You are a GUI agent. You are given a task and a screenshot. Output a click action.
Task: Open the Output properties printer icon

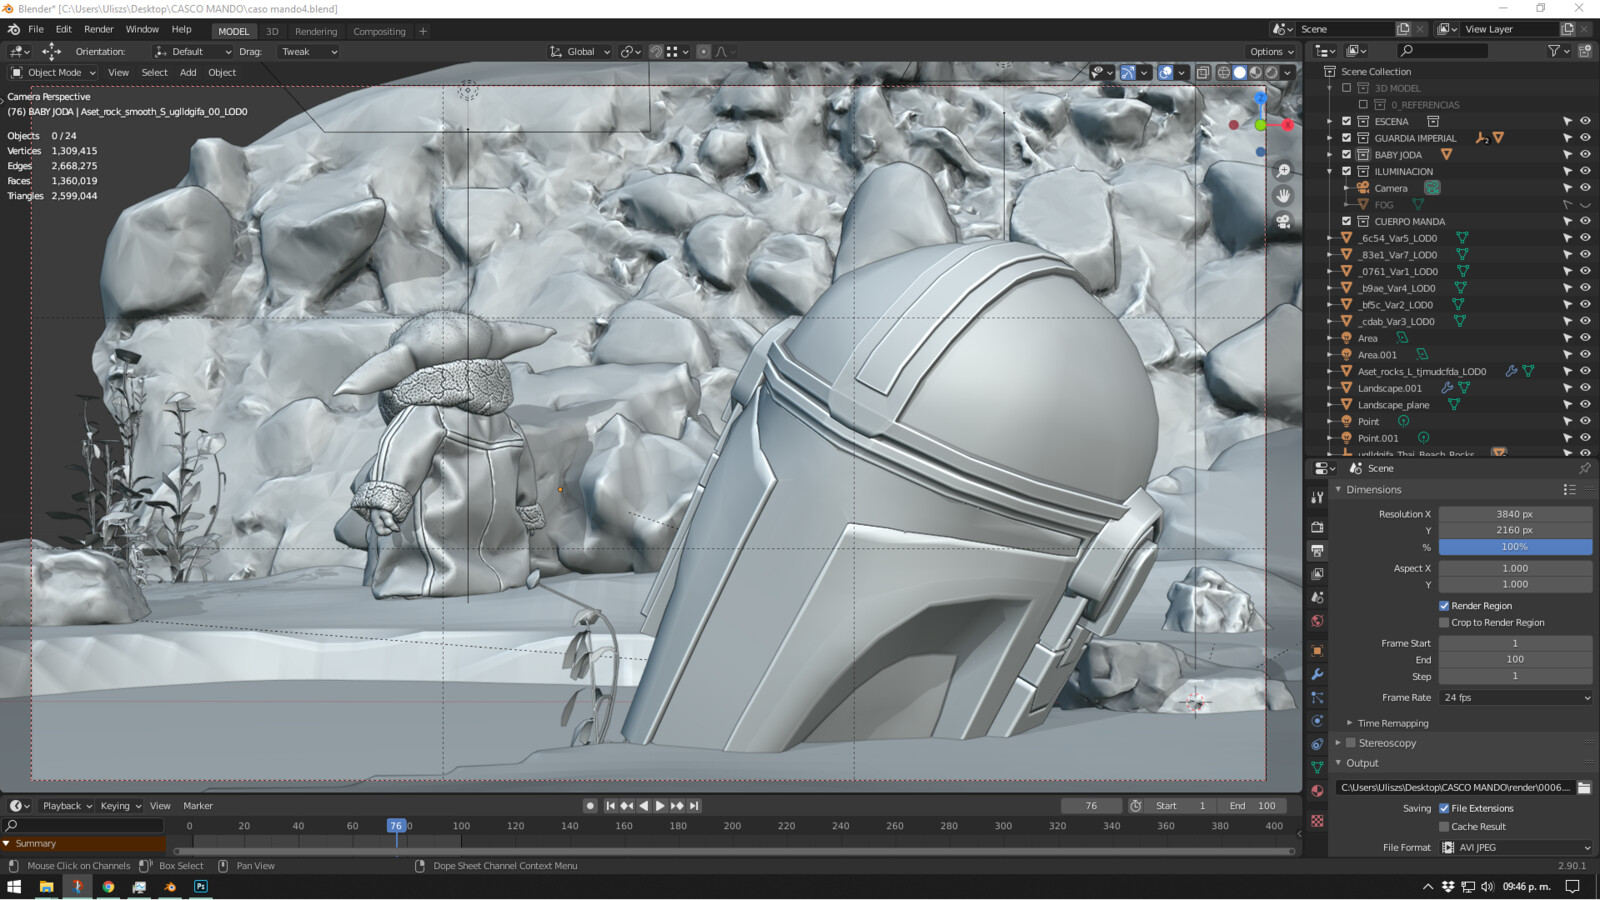[x=1317, y=551]
